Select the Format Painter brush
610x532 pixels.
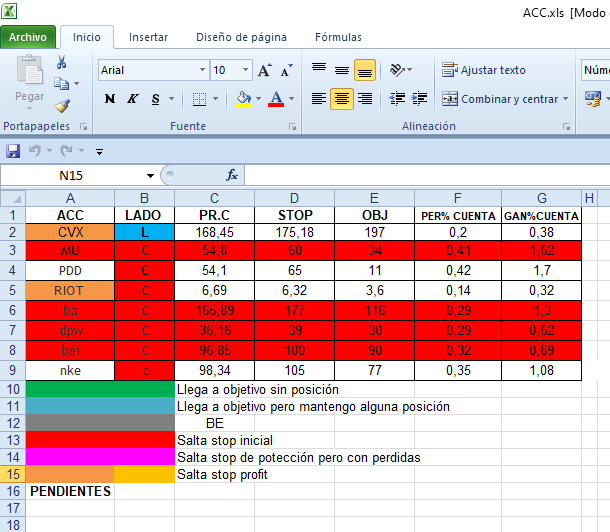tap(62, 105)
